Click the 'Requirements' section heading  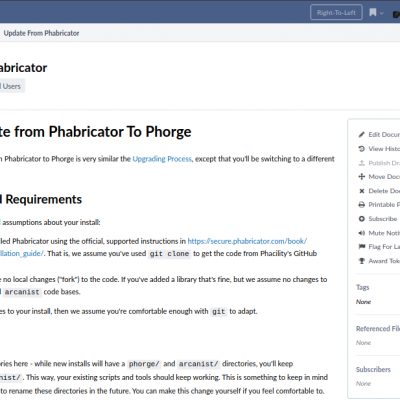(44, 199)
